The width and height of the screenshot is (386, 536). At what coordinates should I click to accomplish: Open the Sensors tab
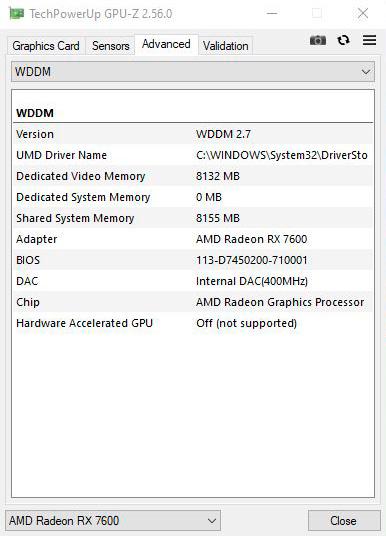tap(110, 46)
